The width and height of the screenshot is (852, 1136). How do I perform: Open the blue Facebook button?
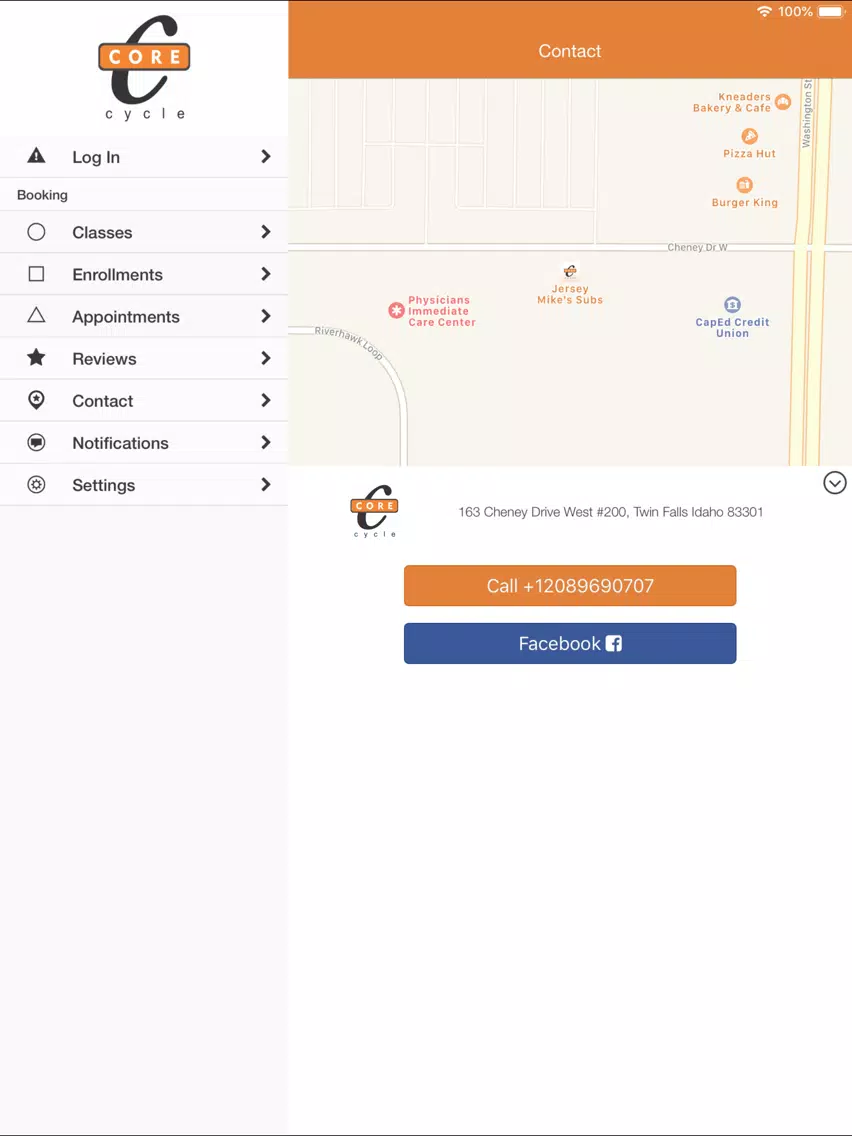pos(570,643)
